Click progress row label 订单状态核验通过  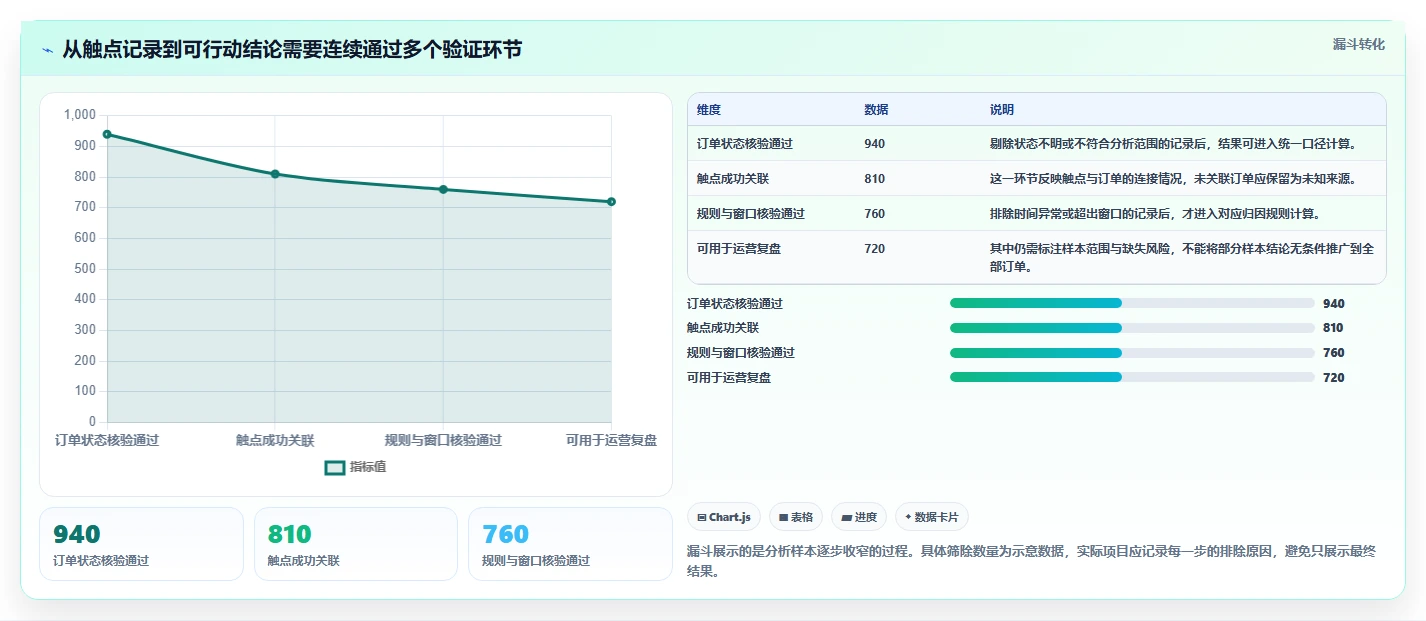[735, 304]
